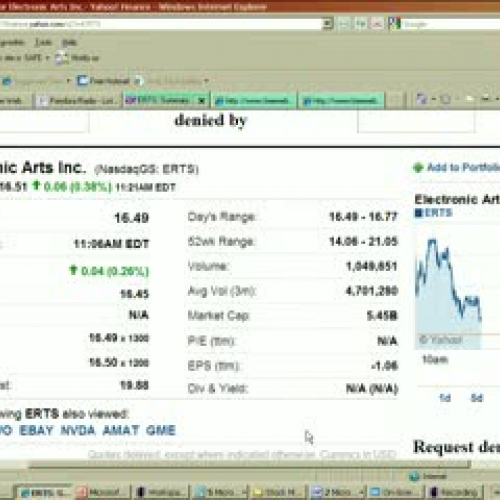Image resolution: width=500 pixels, height=500 pixels.
Task: Switch to Recording taskbar button
Action: [455, 492]
